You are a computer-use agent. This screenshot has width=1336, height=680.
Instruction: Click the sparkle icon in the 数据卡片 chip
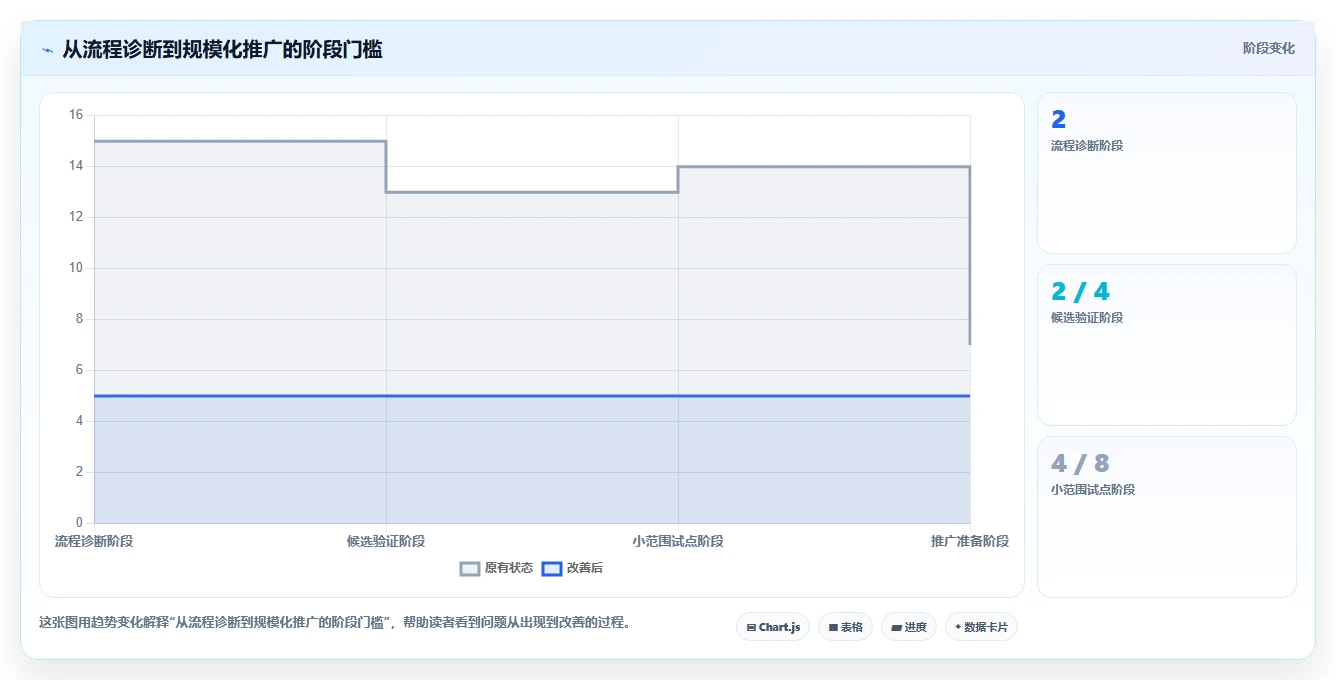[x=958, y=627]
